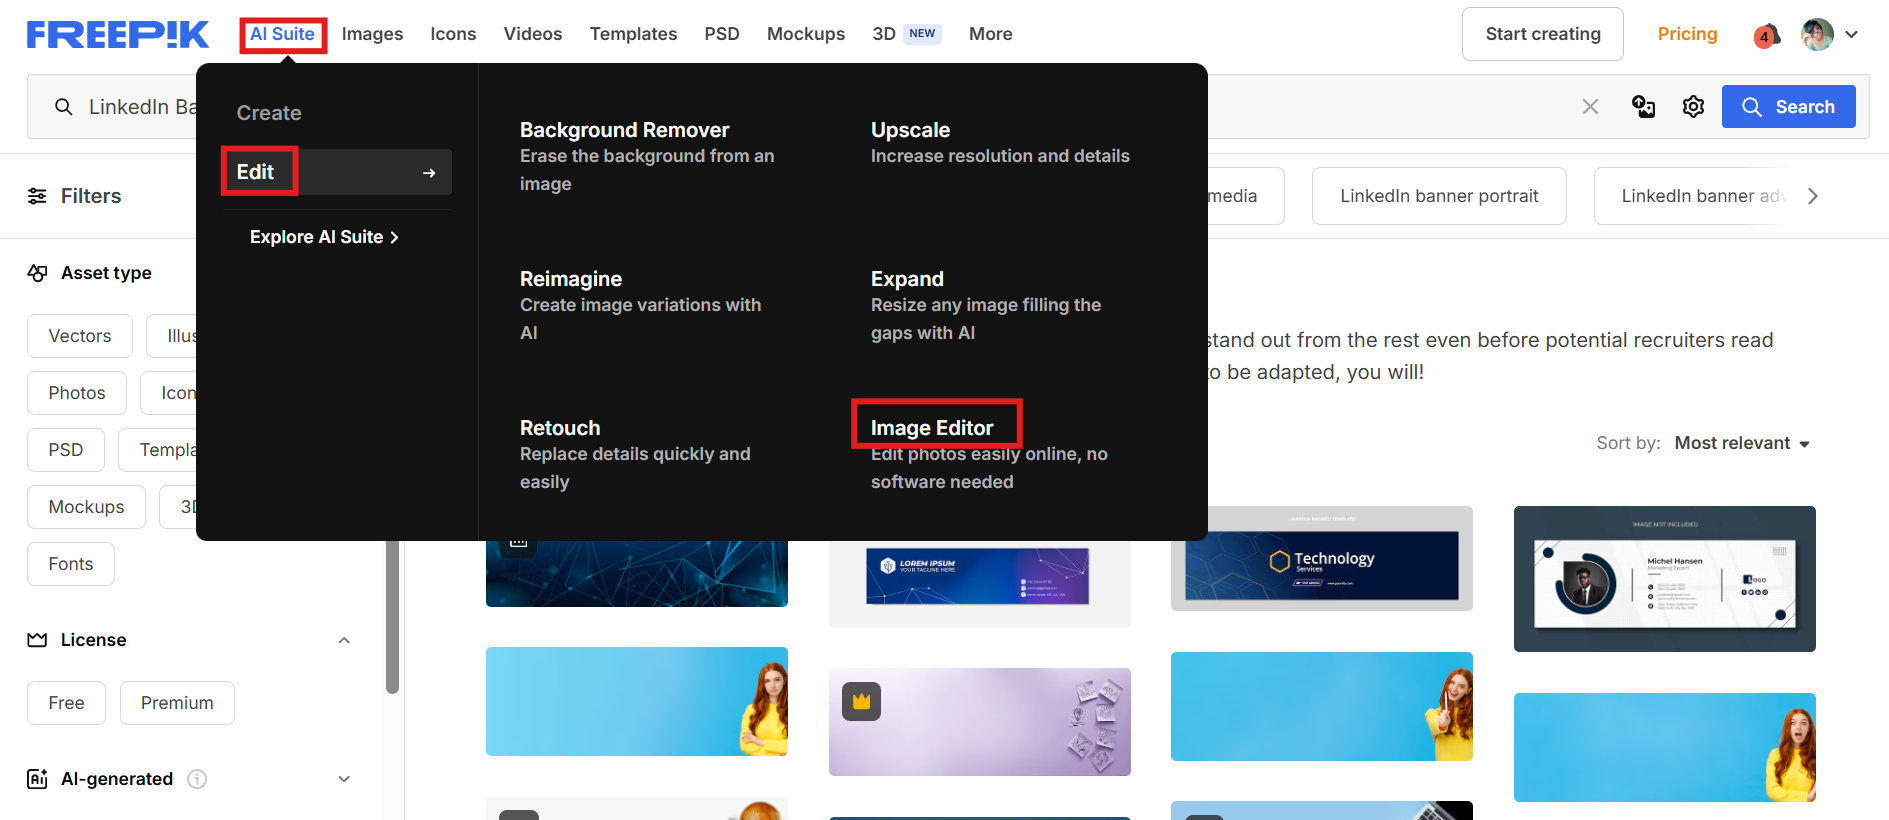The width and height of the screenshot is (1889, 820).
Task: Choose Image Editor in the Edit submenu
Action: (x=932, y=428)
